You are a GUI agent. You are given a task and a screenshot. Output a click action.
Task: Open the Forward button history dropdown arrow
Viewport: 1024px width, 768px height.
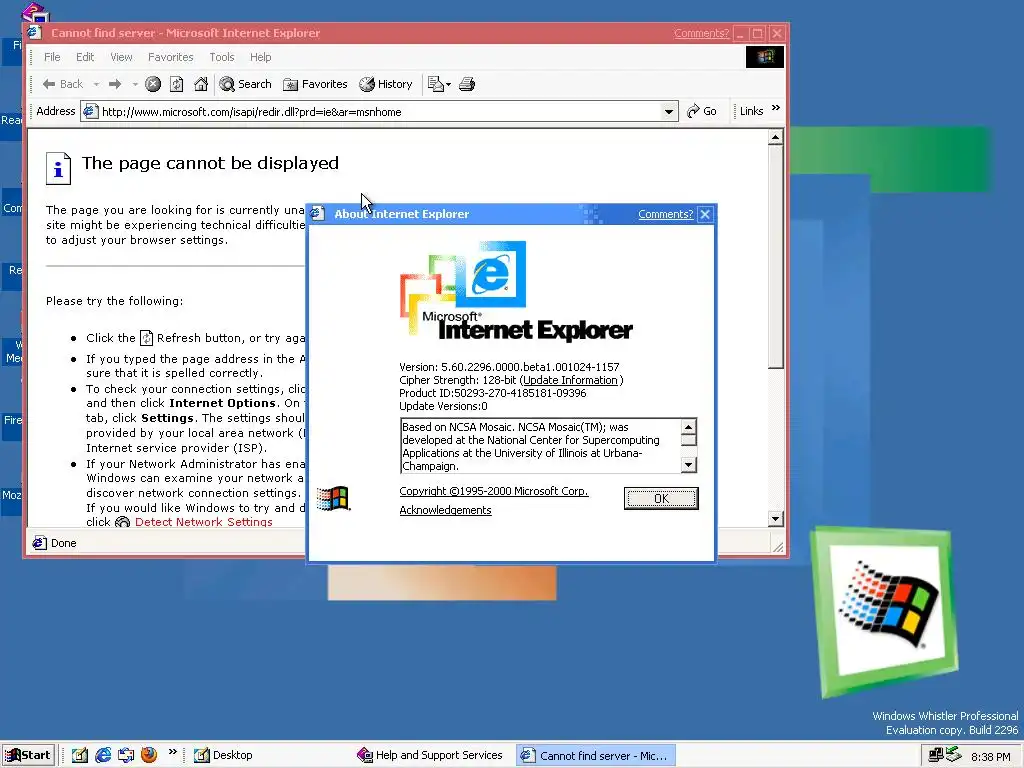tap(135, 84)
